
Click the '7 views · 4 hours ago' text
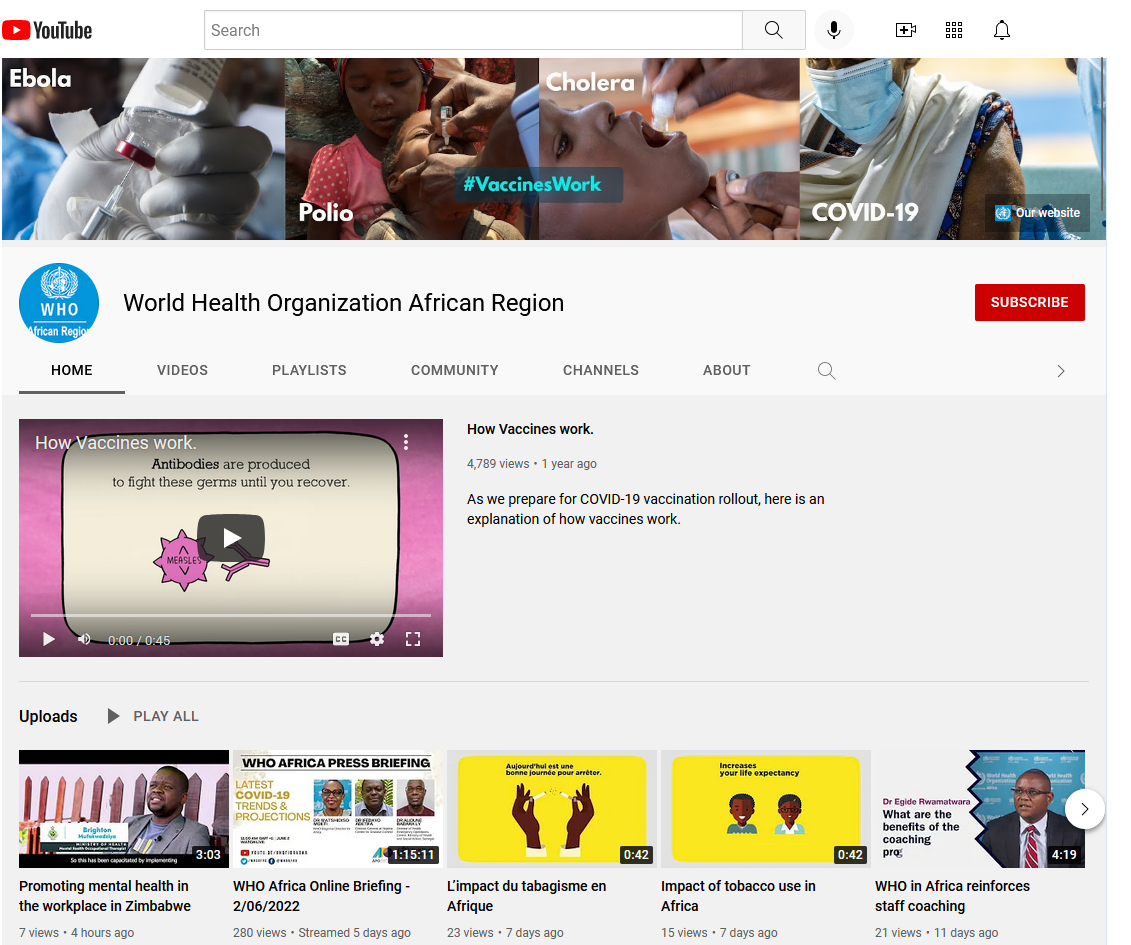point(76,933)
